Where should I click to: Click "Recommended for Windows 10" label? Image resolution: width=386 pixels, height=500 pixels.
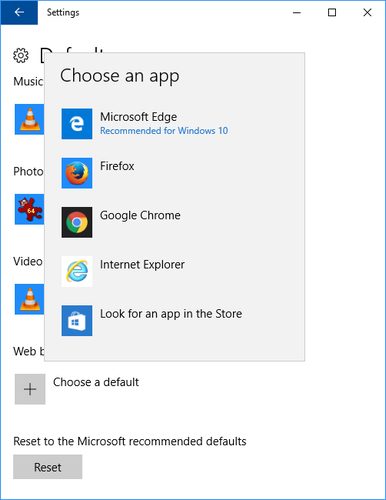pyautogui.click(x=164, y=131)
